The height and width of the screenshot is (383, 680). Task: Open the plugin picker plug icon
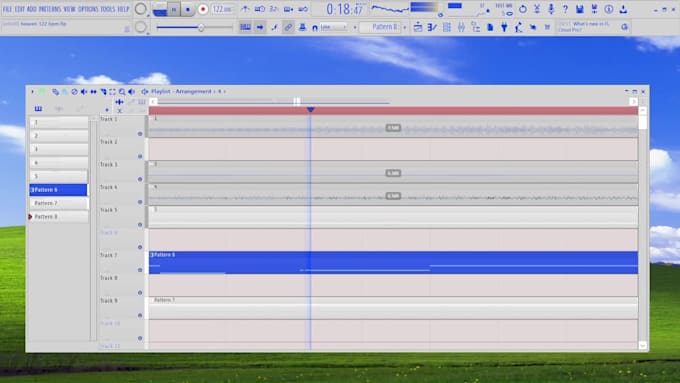pyautogui.click(x=504, y=27)
